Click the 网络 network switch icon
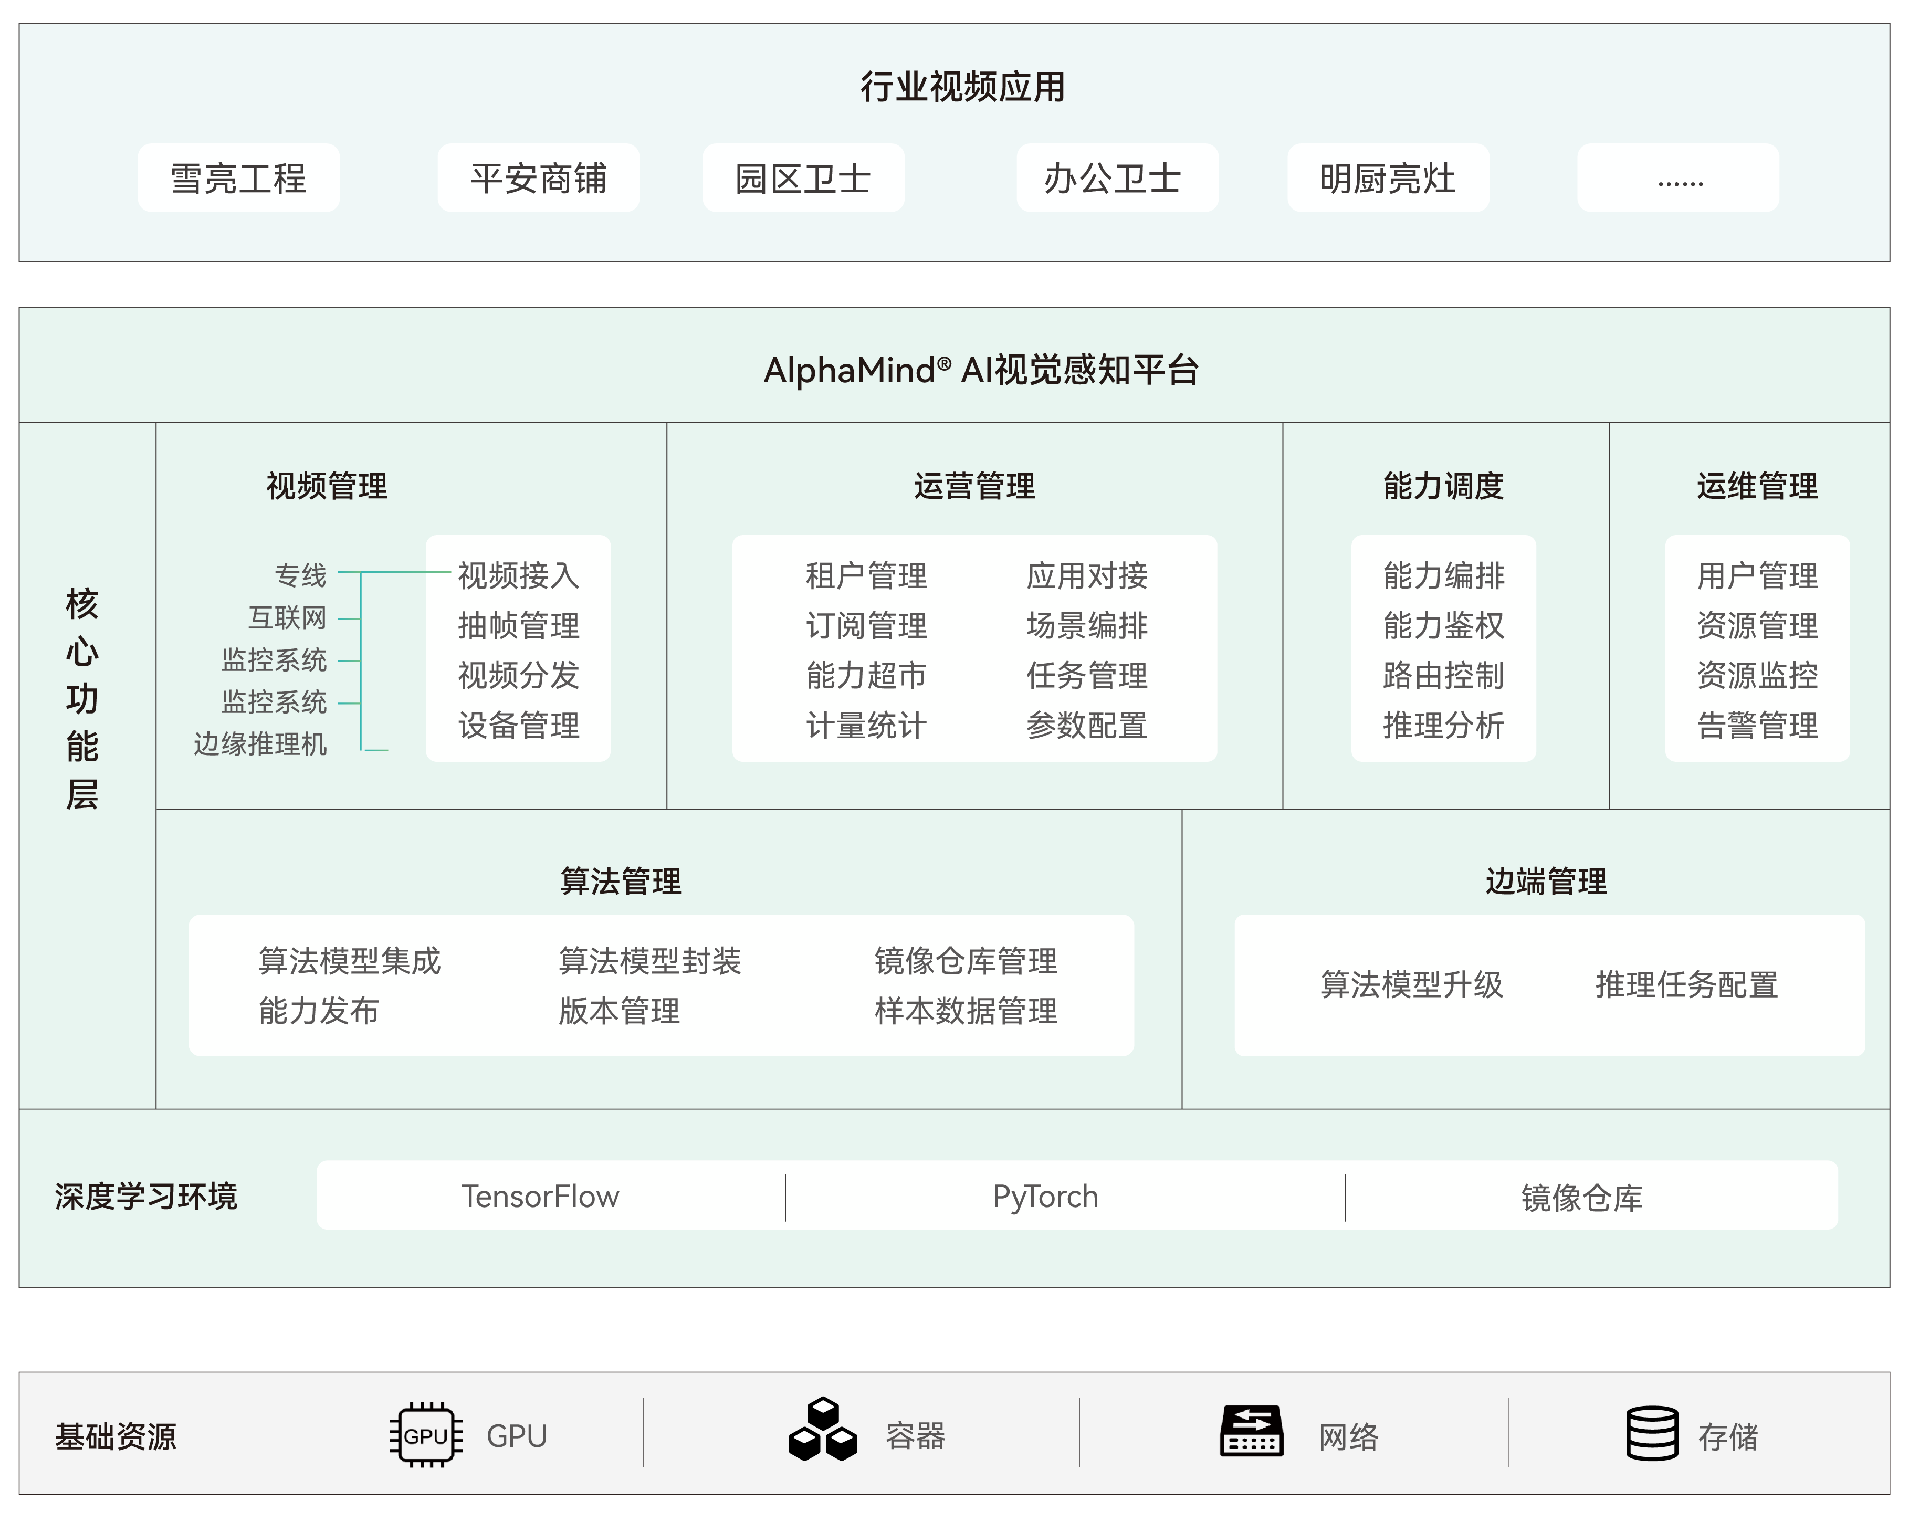1920x1522 pixels. pyautogui.click(x=1253, y=1435)
